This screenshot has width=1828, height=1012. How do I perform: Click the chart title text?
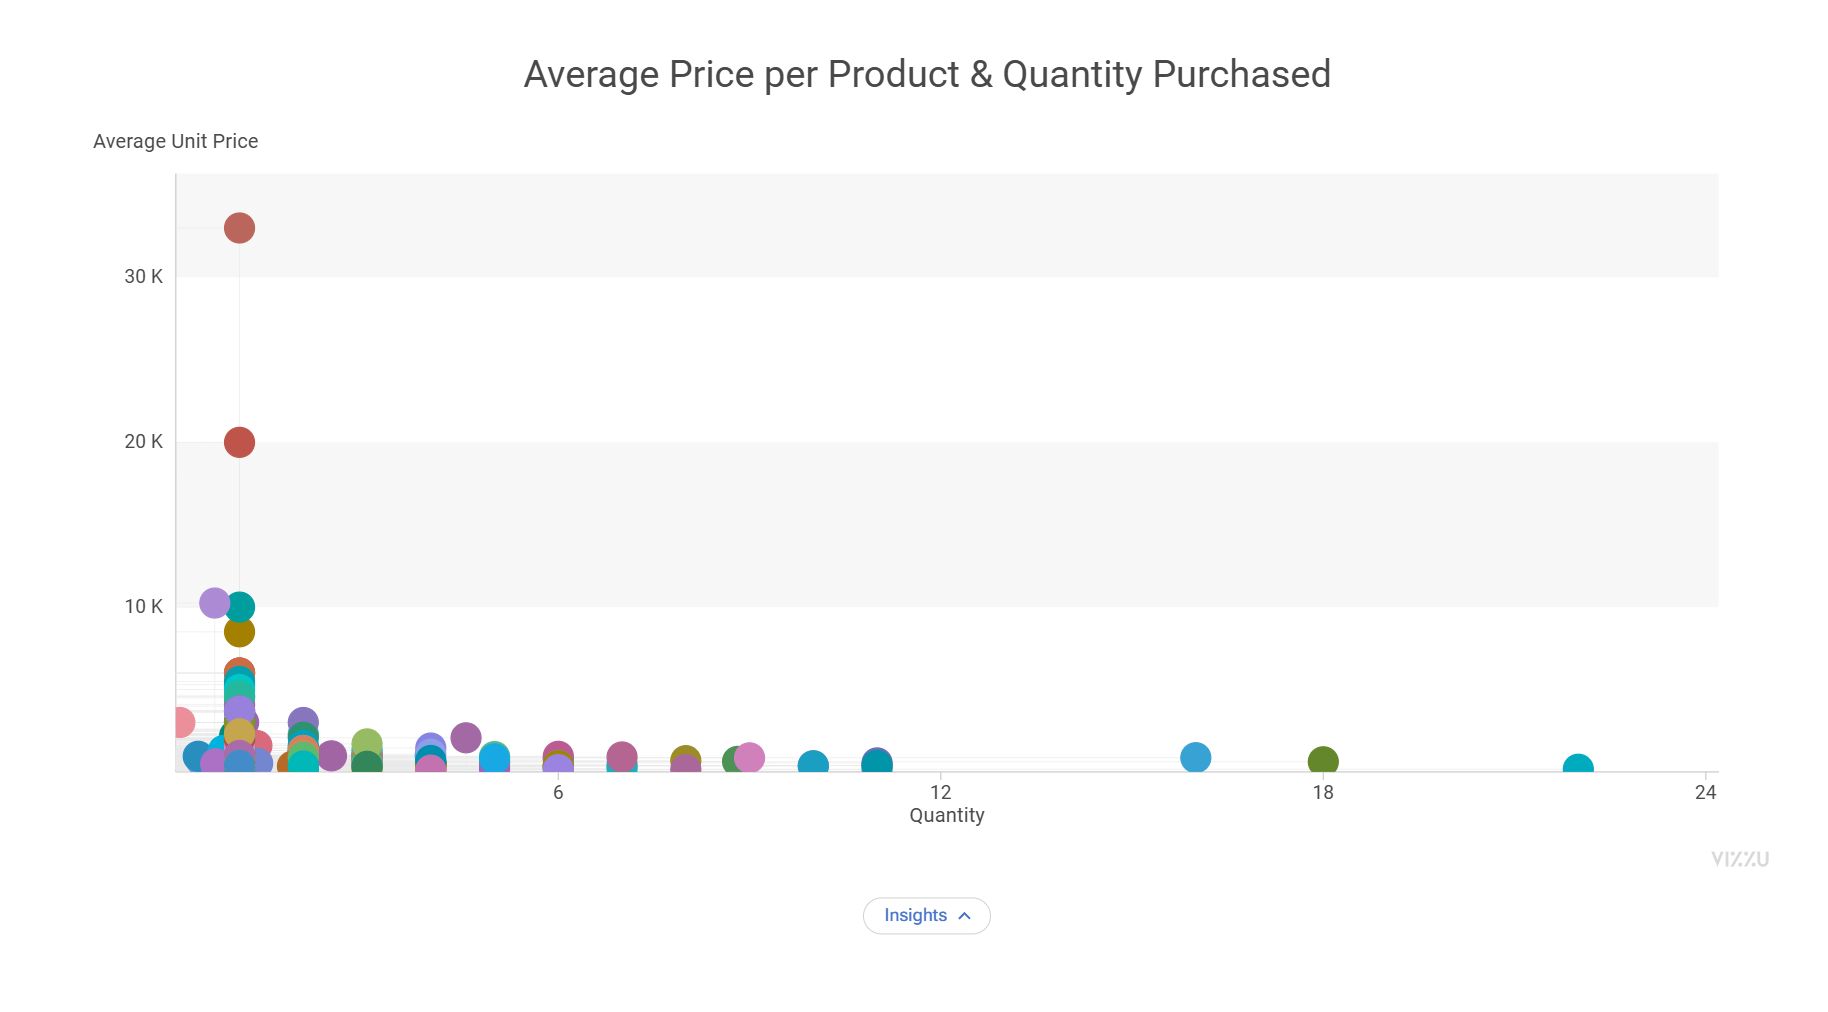(927, 74)
